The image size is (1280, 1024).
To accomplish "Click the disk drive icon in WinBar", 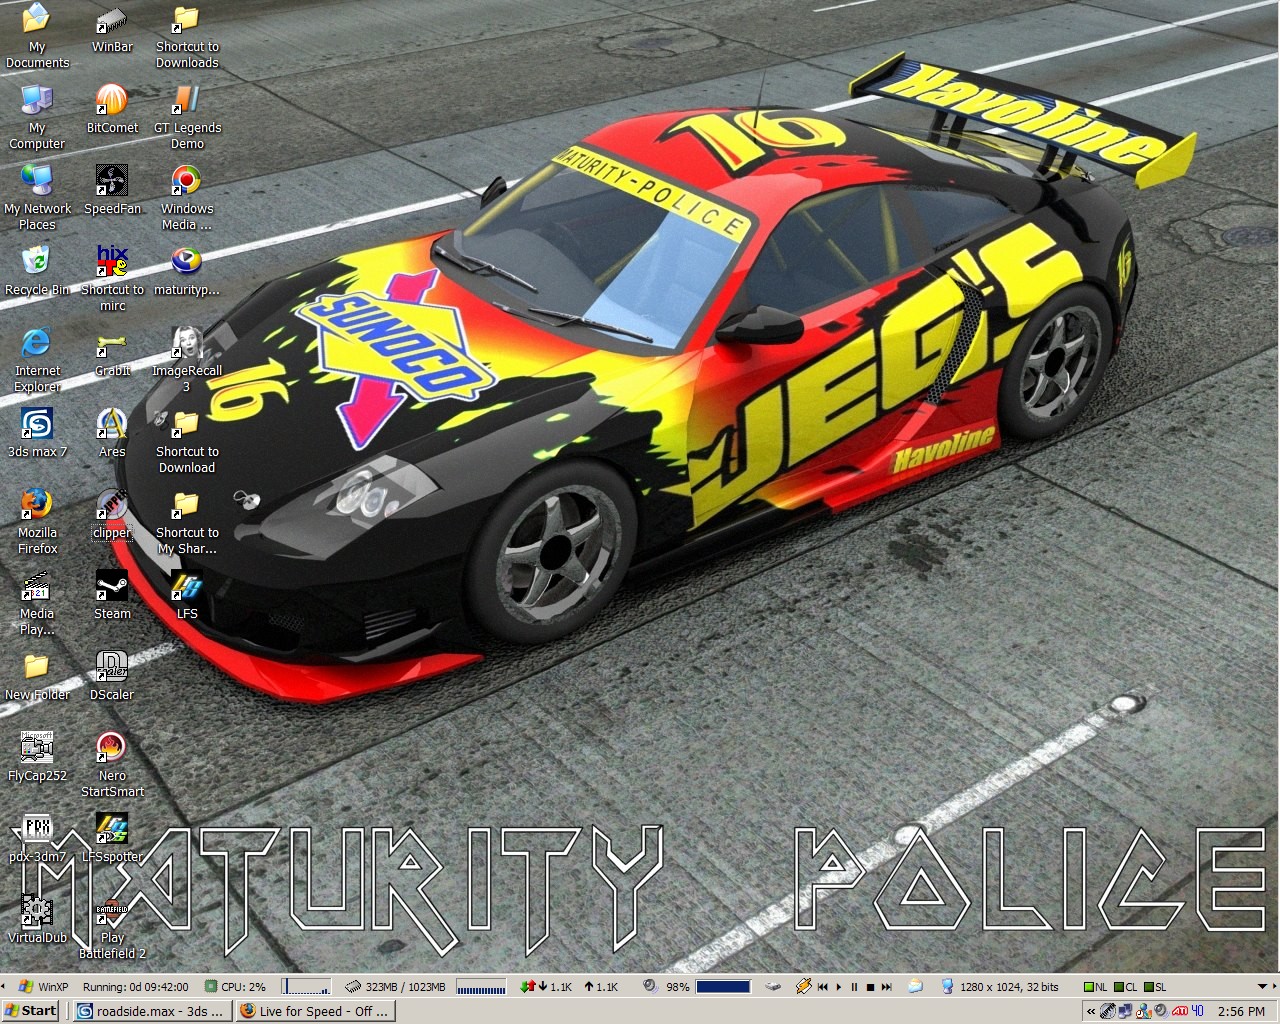I will 773,987.
